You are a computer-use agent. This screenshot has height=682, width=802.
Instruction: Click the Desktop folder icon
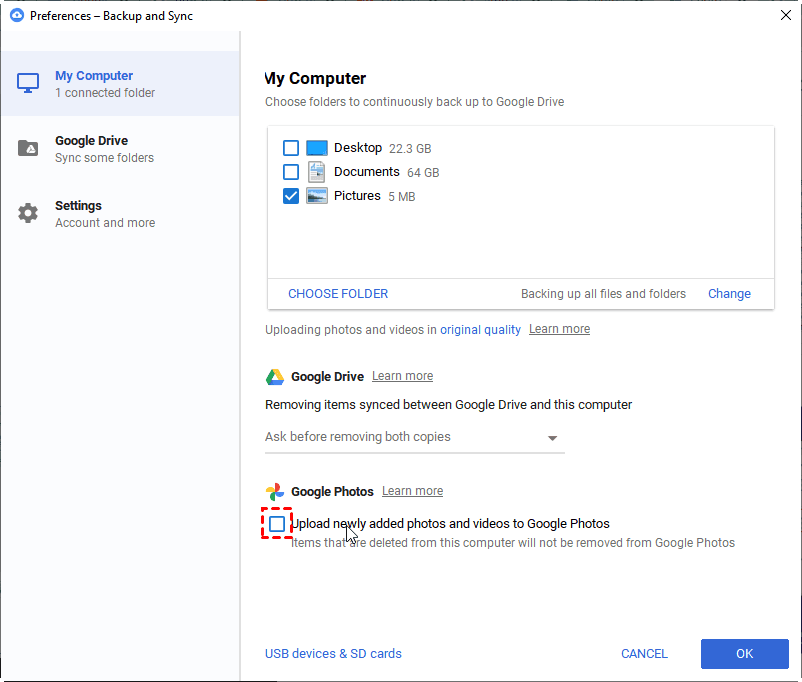click(x=317, y=148)
